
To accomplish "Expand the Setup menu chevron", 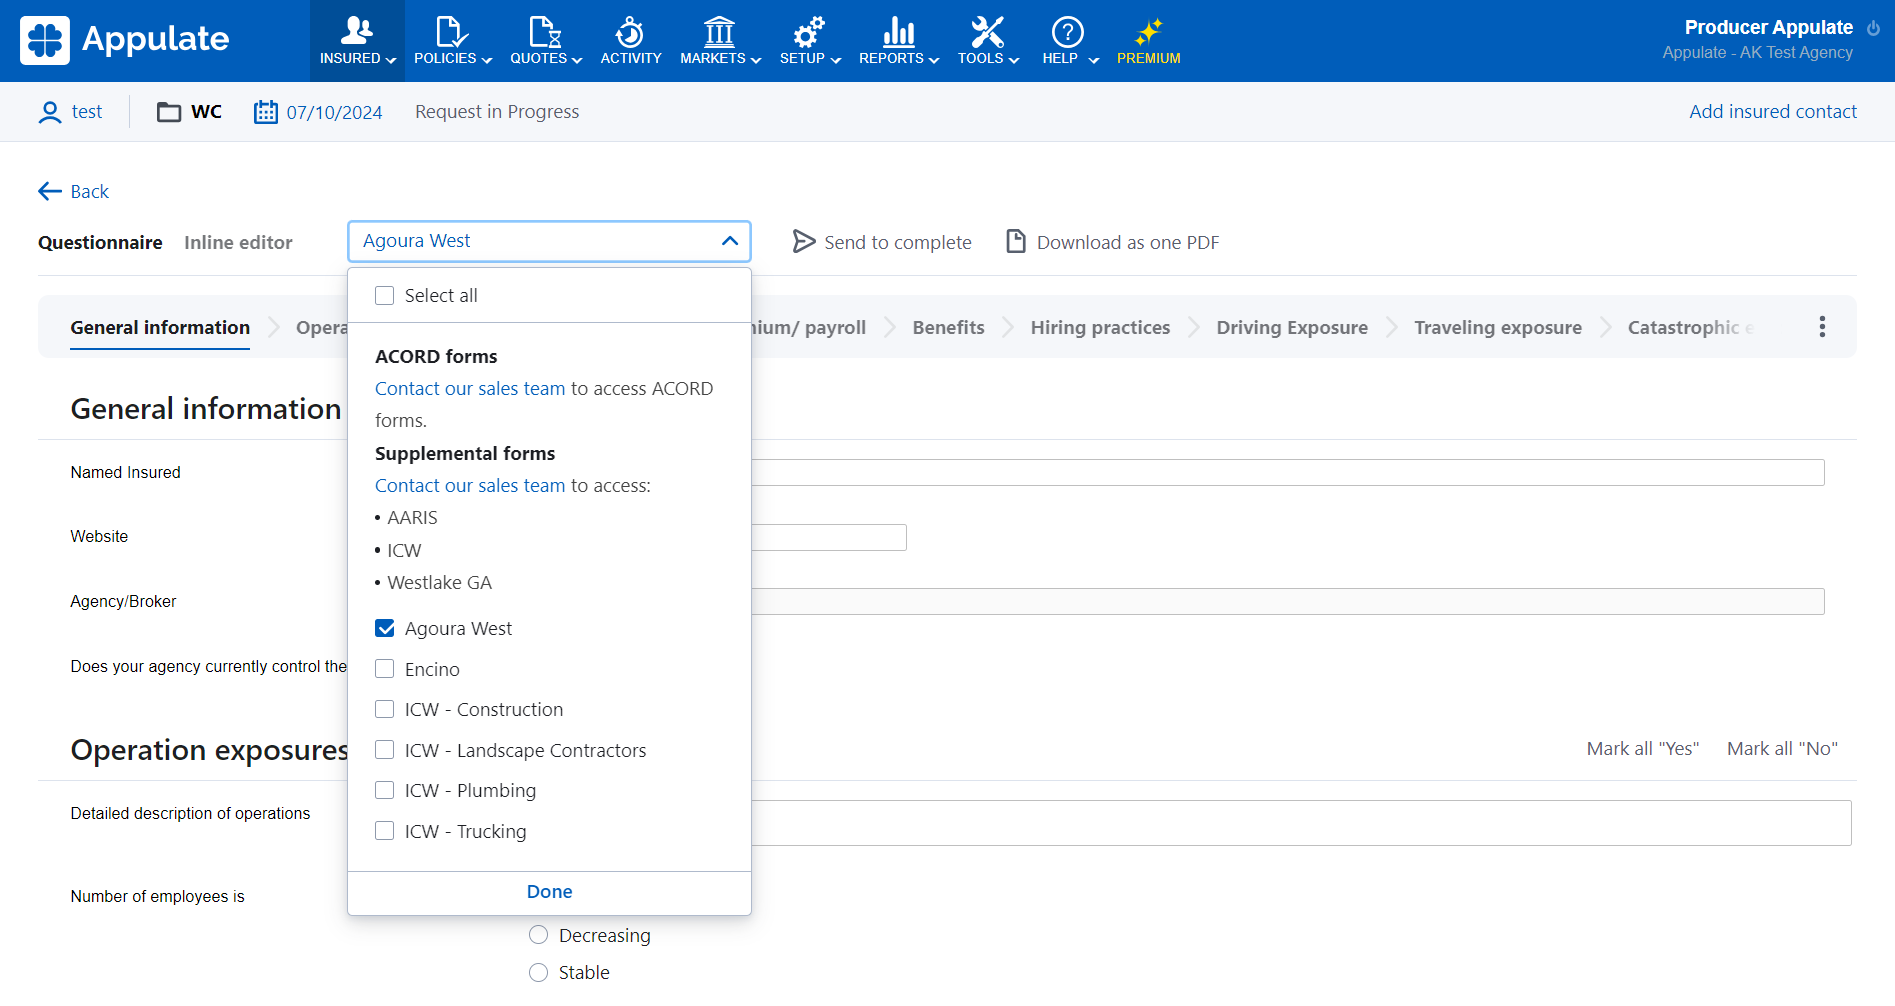I will [836, 60].
